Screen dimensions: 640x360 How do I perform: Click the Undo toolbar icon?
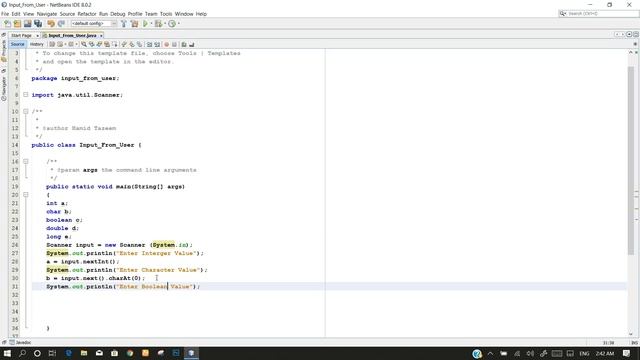click(51, 24)
